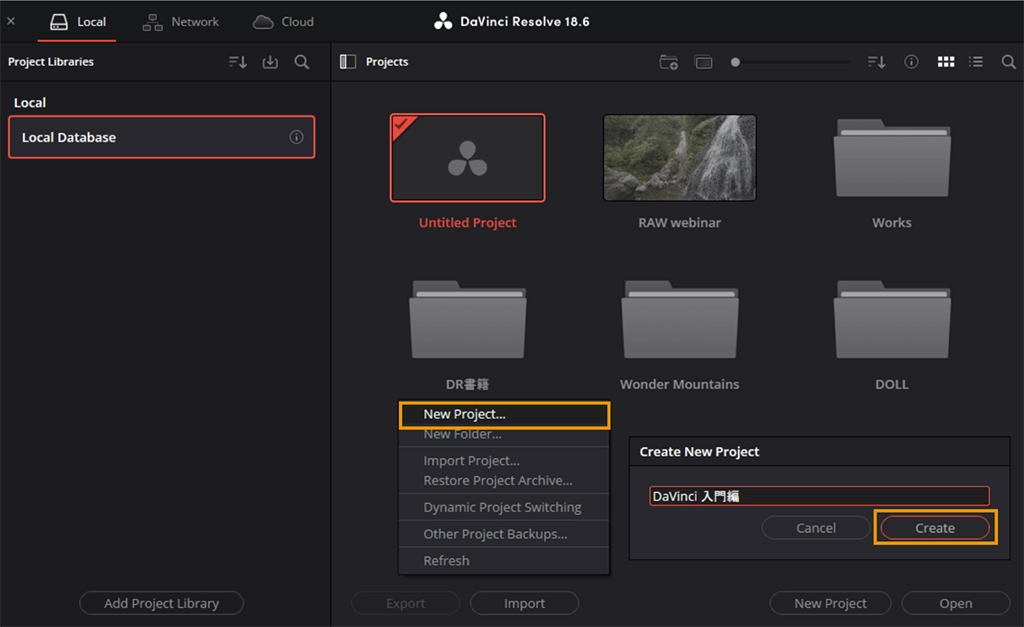1024x627 pixels.
Task: Select the Local Database library
Action: tap(161, 137)
